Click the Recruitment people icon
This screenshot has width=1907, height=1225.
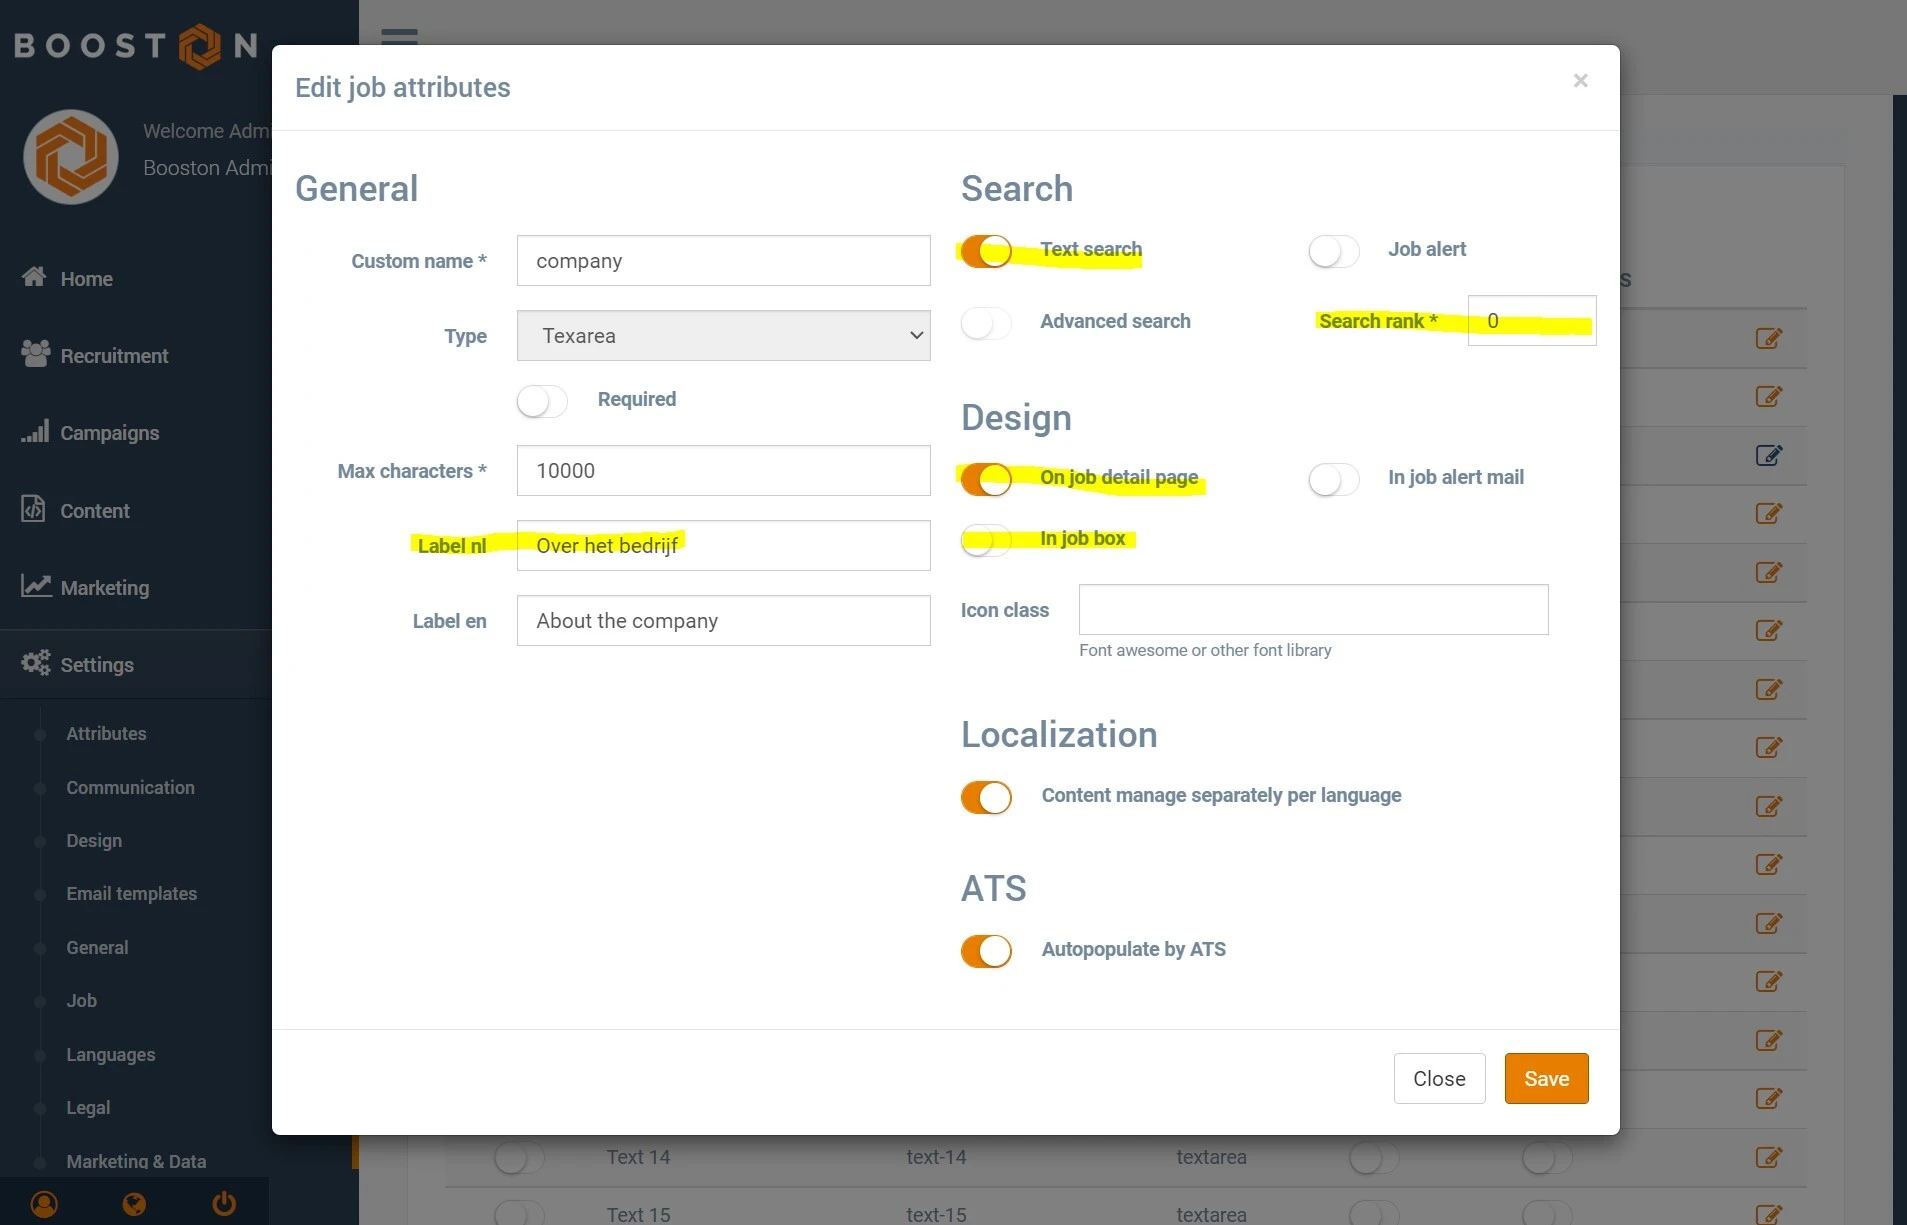click(x=35, y=354)
